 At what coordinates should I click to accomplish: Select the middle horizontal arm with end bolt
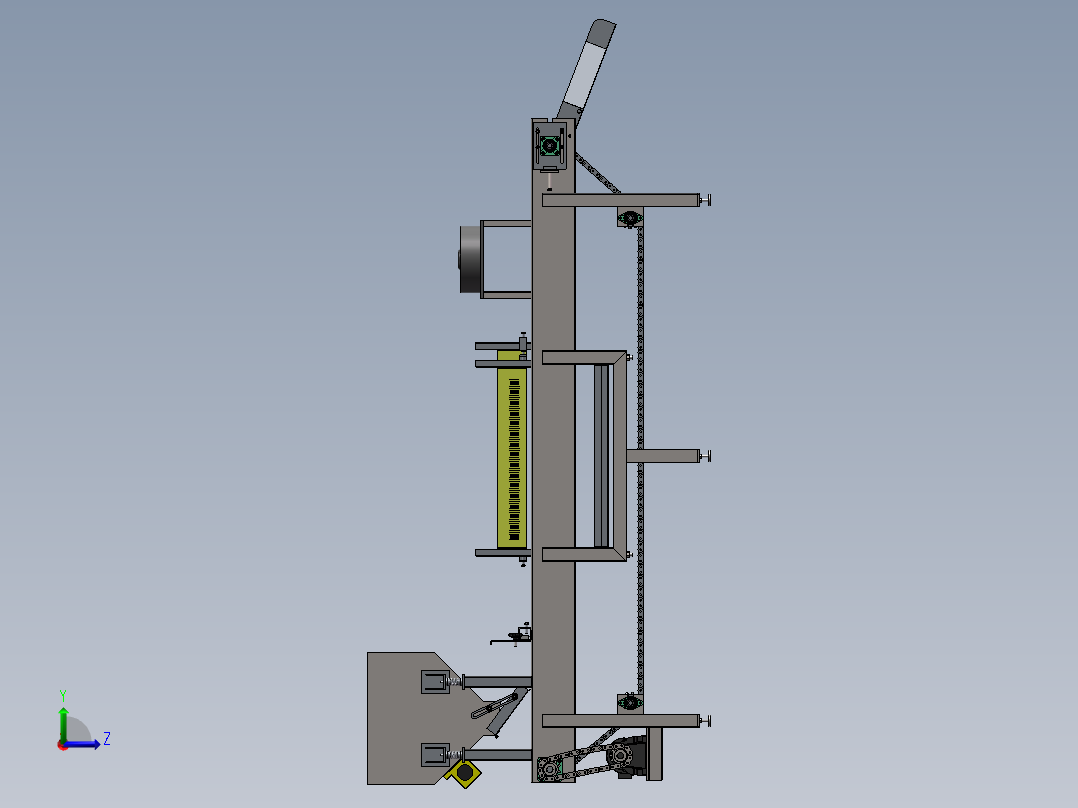[668, 456]
